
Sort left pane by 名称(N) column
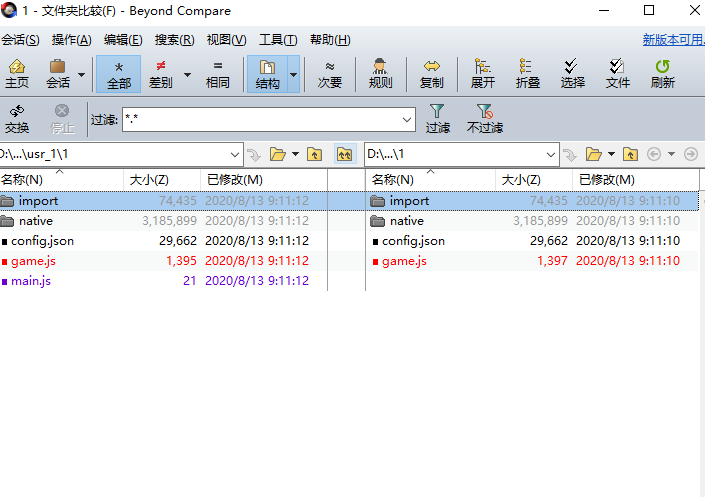point(62,180)
